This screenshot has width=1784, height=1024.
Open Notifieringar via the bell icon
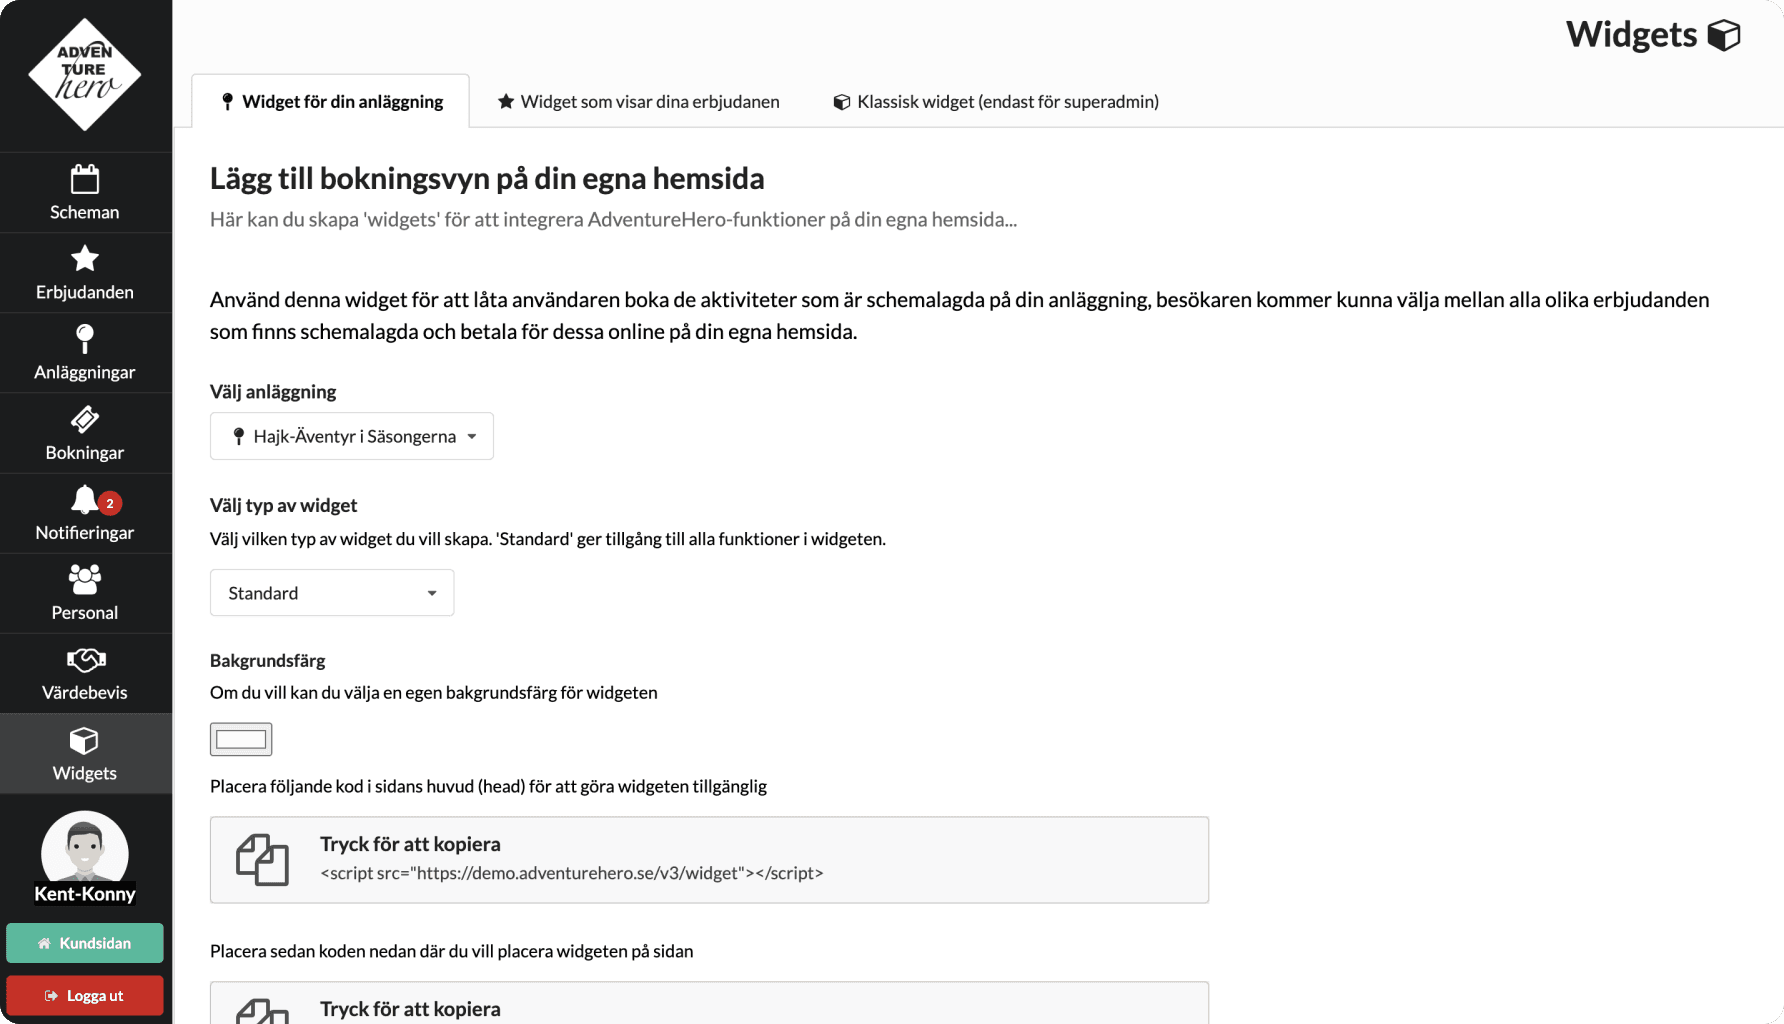(85, 499)
